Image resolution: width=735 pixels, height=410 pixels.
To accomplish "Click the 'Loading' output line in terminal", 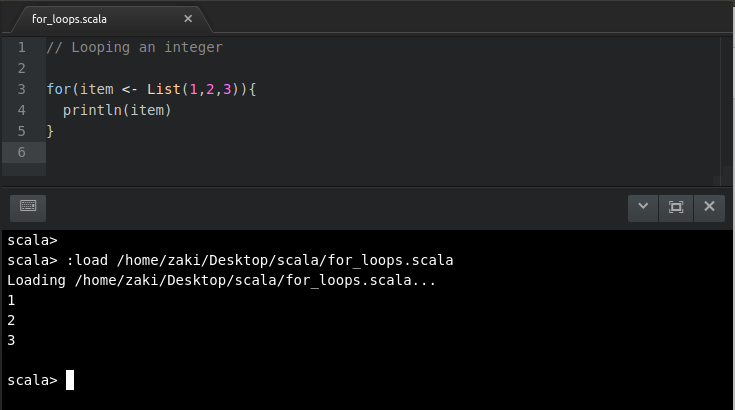I will tap(221, 280).
